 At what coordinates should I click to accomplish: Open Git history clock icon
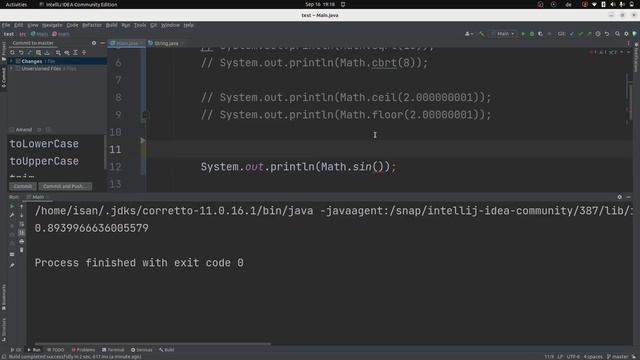tap(598, 34)
